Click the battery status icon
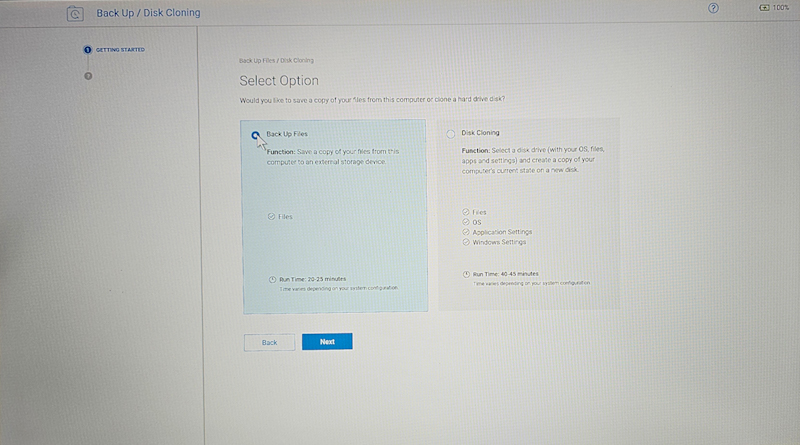This screenshot has height=445, width=800. pos(766,8)
